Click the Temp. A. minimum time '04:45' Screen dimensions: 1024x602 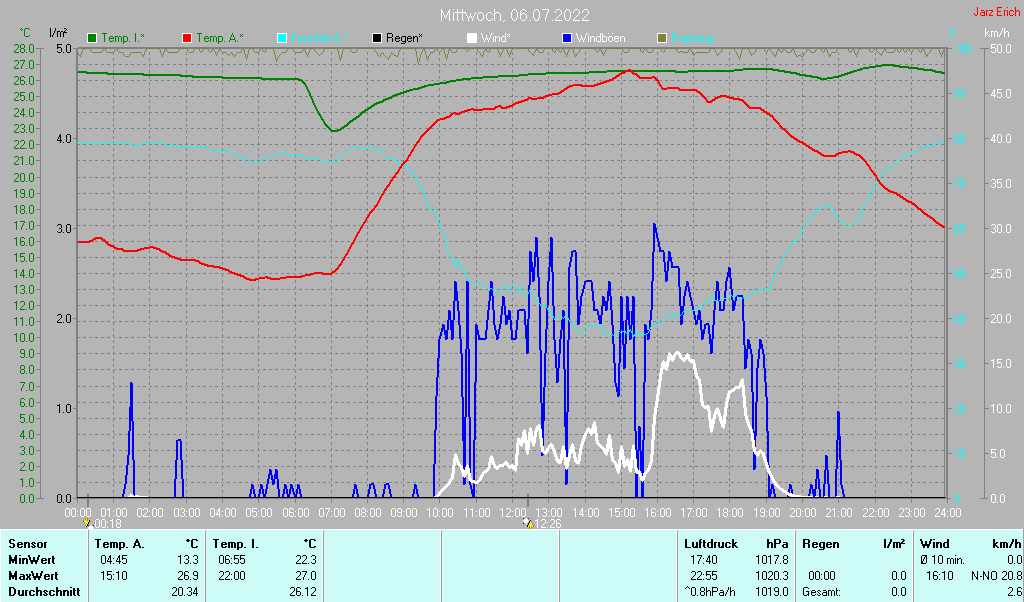coord(114,560)
